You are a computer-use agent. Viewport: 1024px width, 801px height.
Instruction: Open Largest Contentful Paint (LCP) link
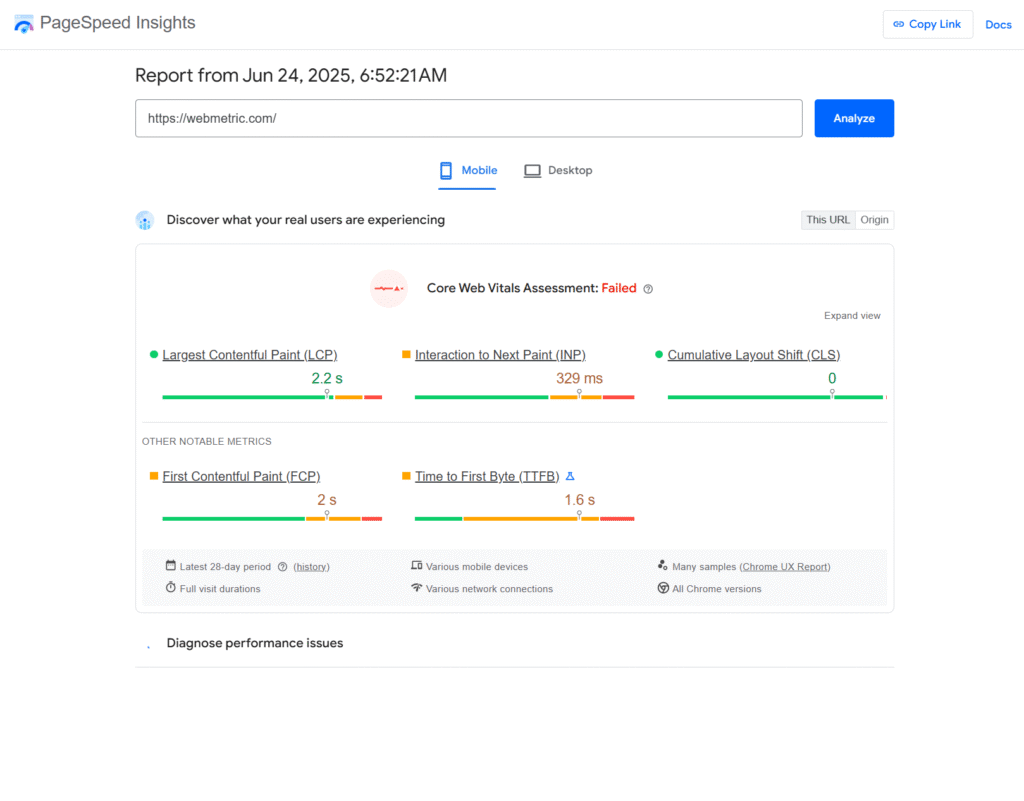point(249,354)
